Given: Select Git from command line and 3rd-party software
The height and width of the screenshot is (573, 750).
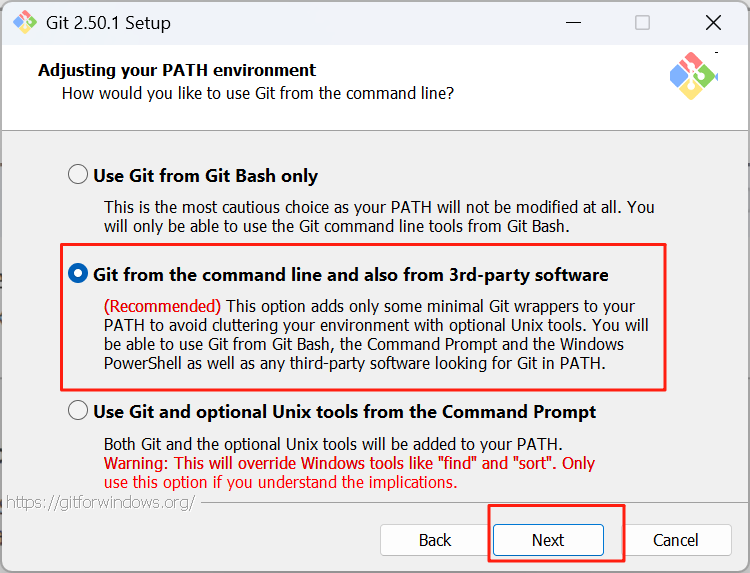Looking at the screenshot, I should (x=78, y=273).
